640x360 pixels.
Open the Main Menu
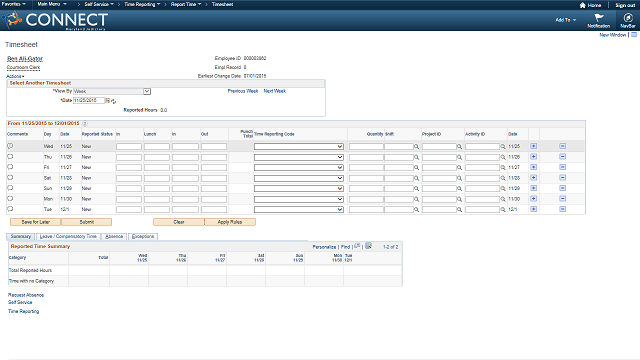(x=52, y=4)
